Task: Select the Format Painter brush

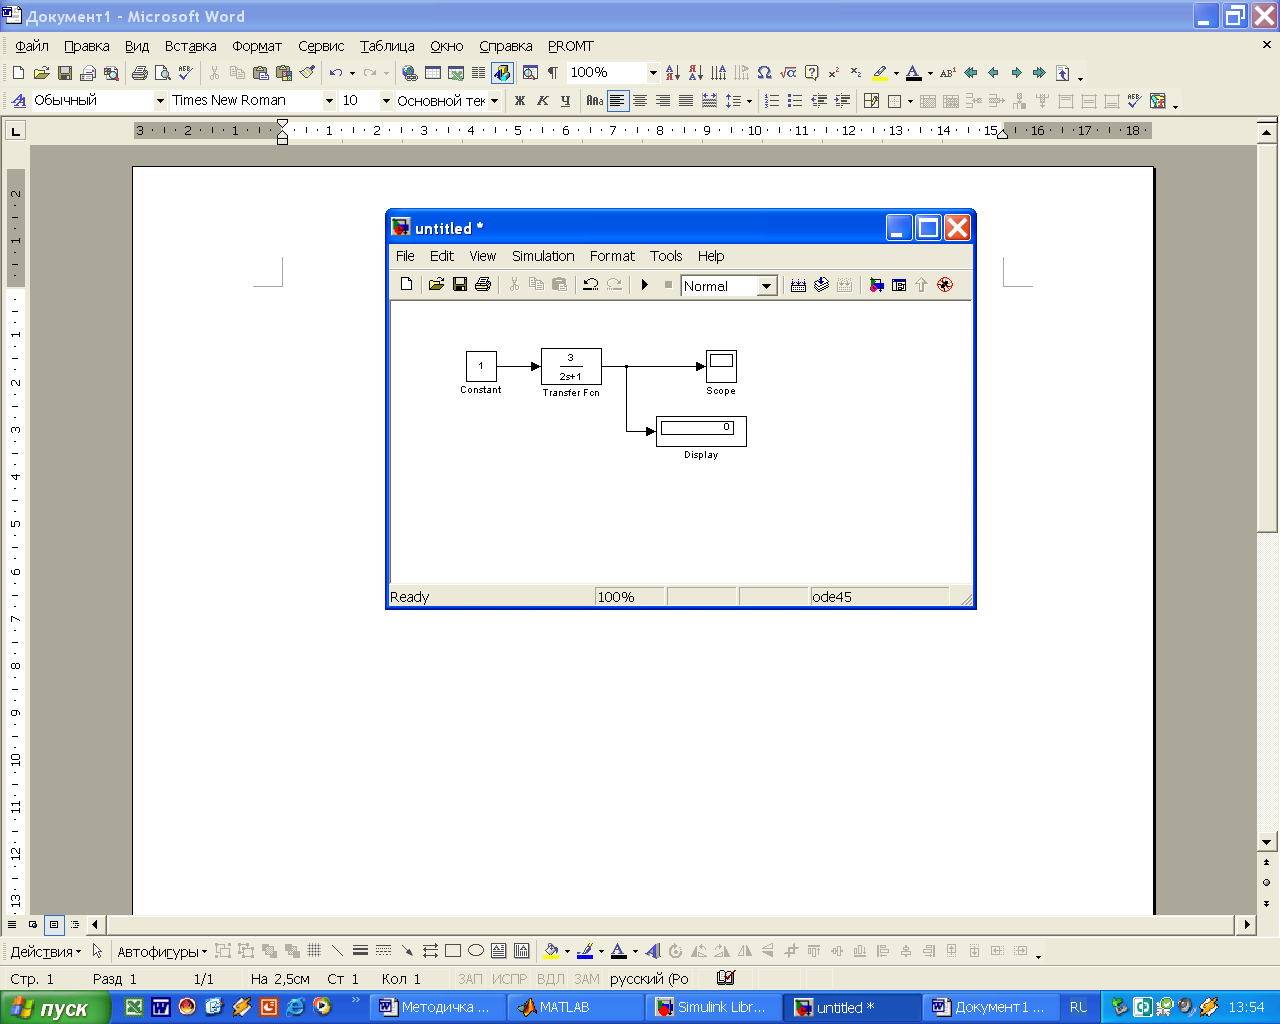Action: (x=308, y=73)
